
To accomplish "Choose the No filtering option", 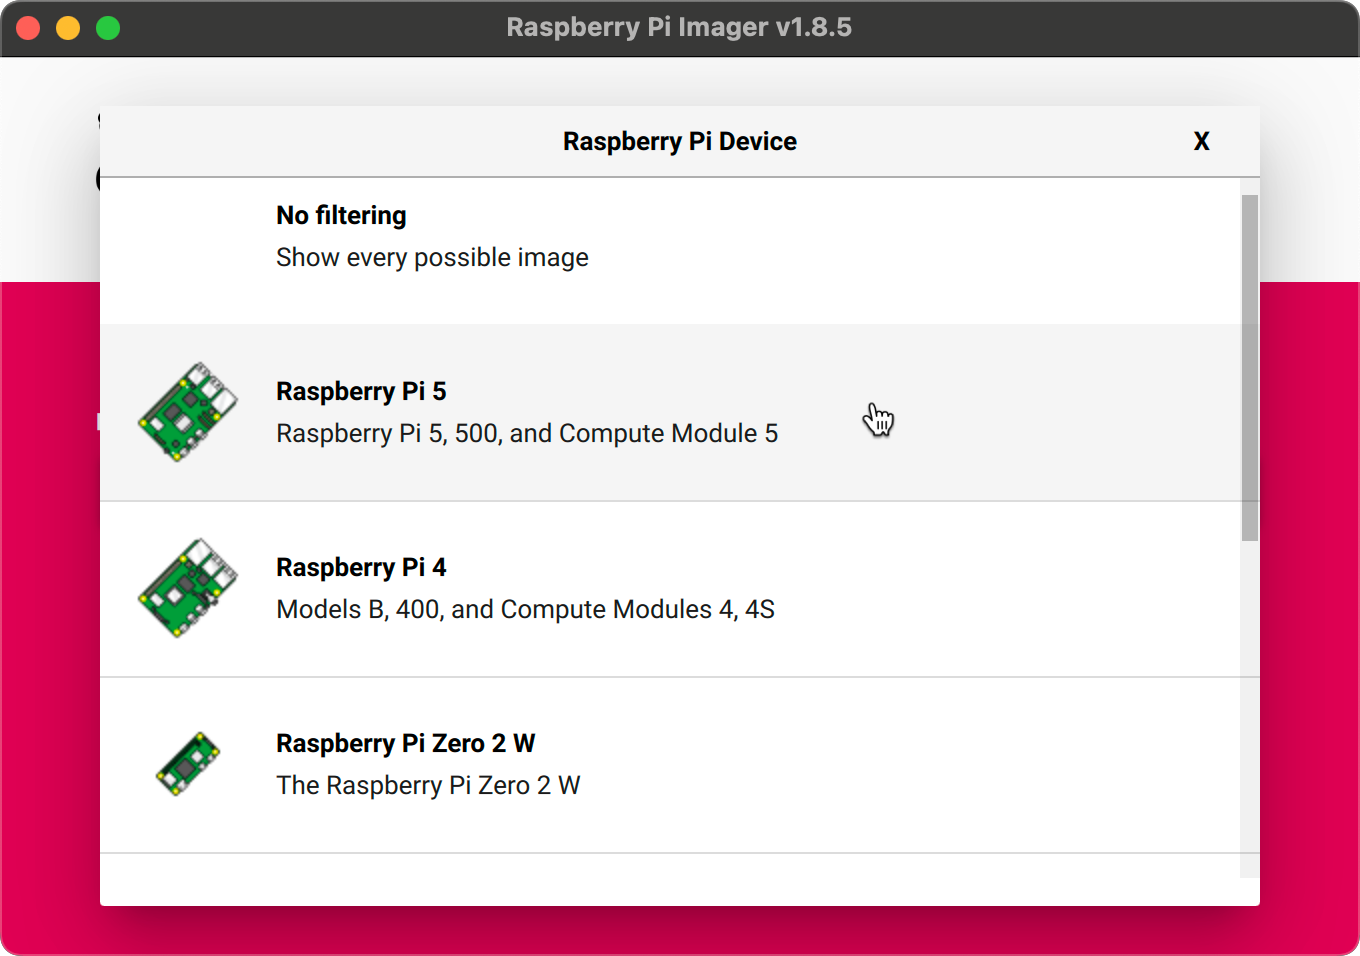I will click(341, 215).
